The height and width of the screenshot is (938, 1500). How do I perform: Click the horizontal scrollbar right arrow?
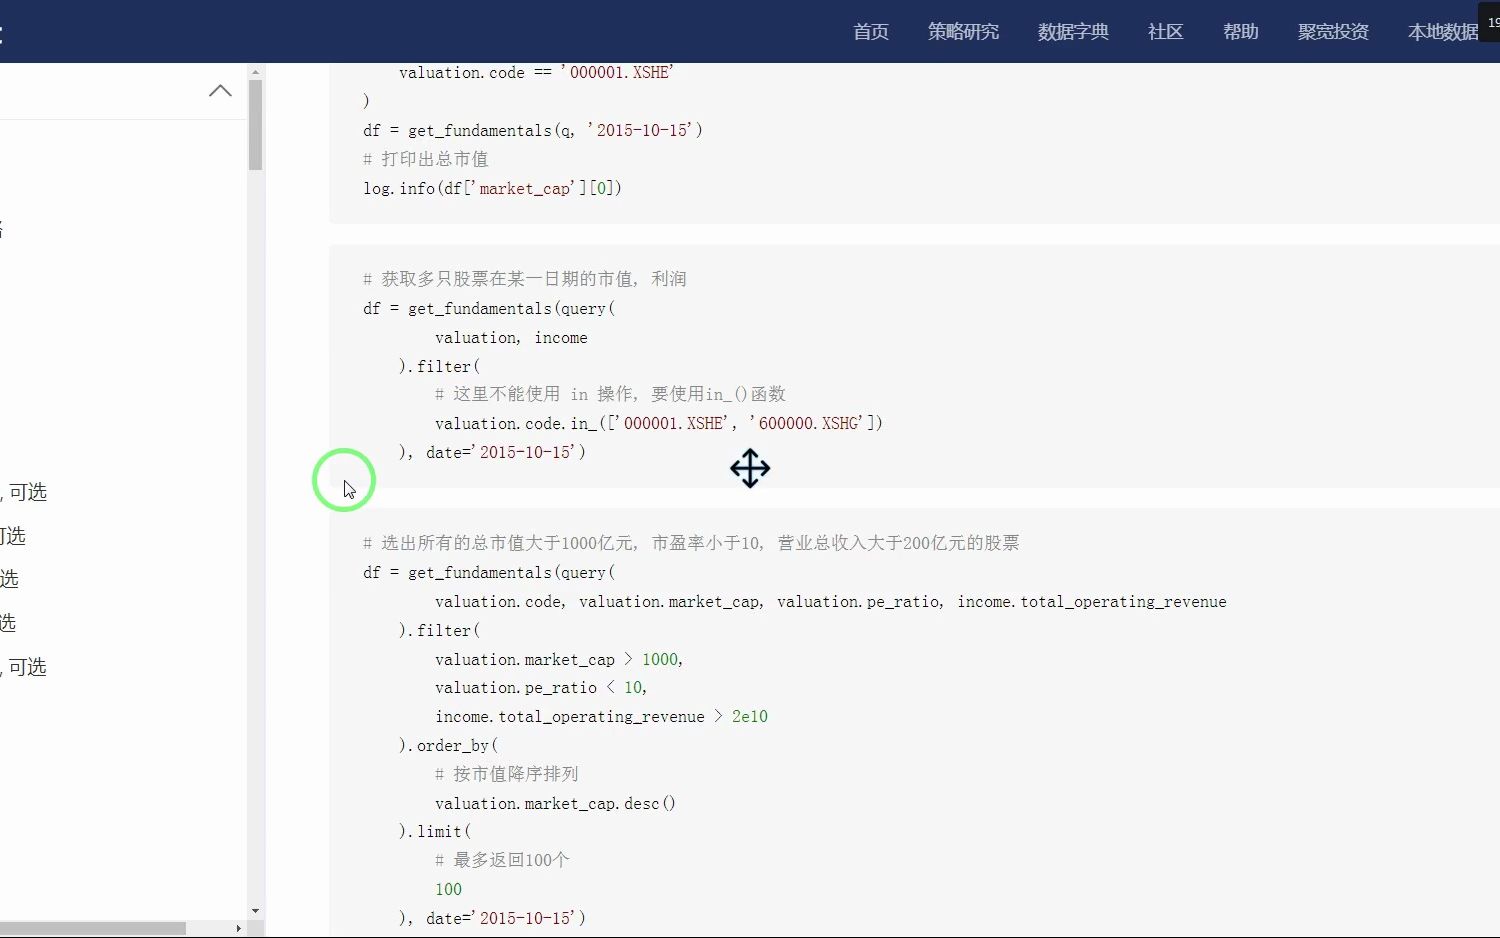point(238,928)
